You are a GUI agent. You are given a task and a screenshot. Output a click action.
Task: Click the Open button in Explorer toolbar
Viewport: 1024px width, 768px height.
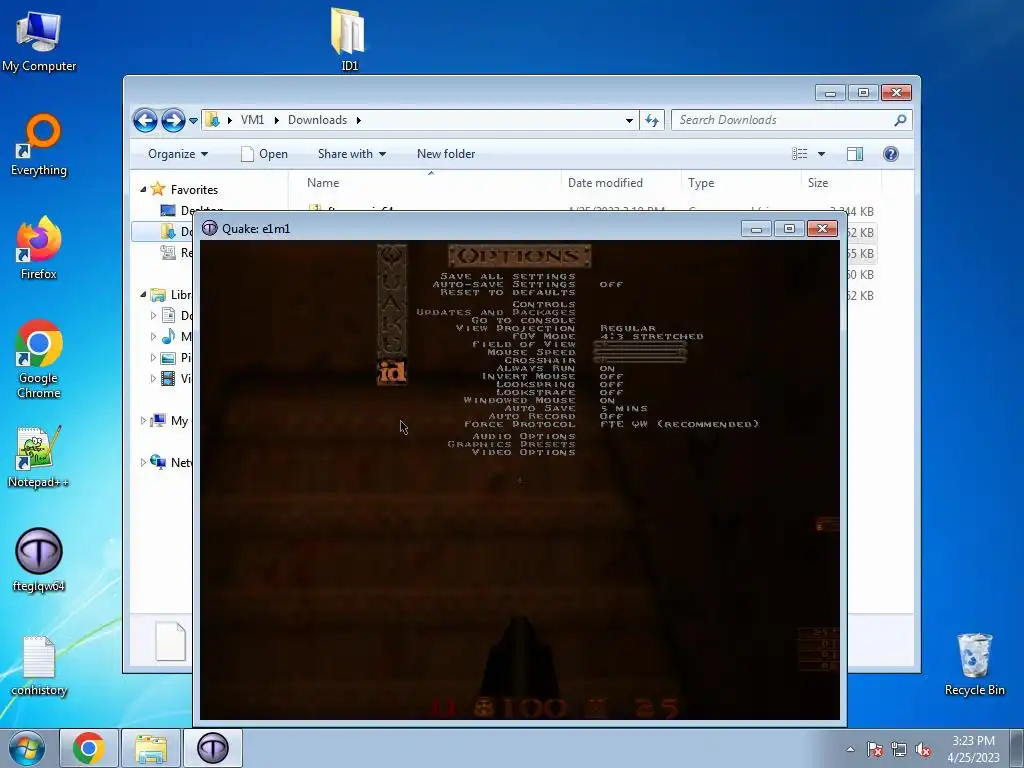(264, 154)
